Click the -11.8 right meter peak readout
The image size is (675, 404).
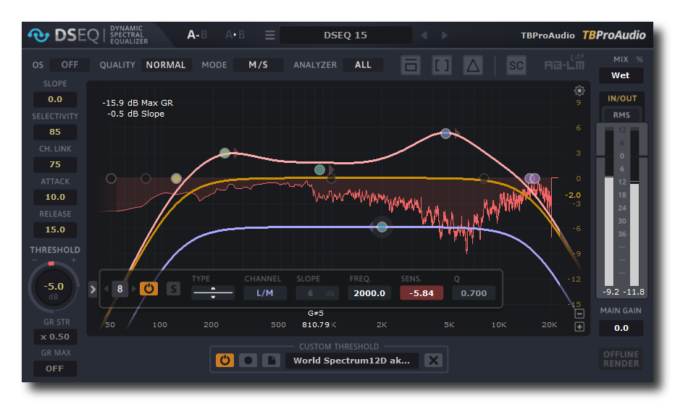[x=635, y=292]
